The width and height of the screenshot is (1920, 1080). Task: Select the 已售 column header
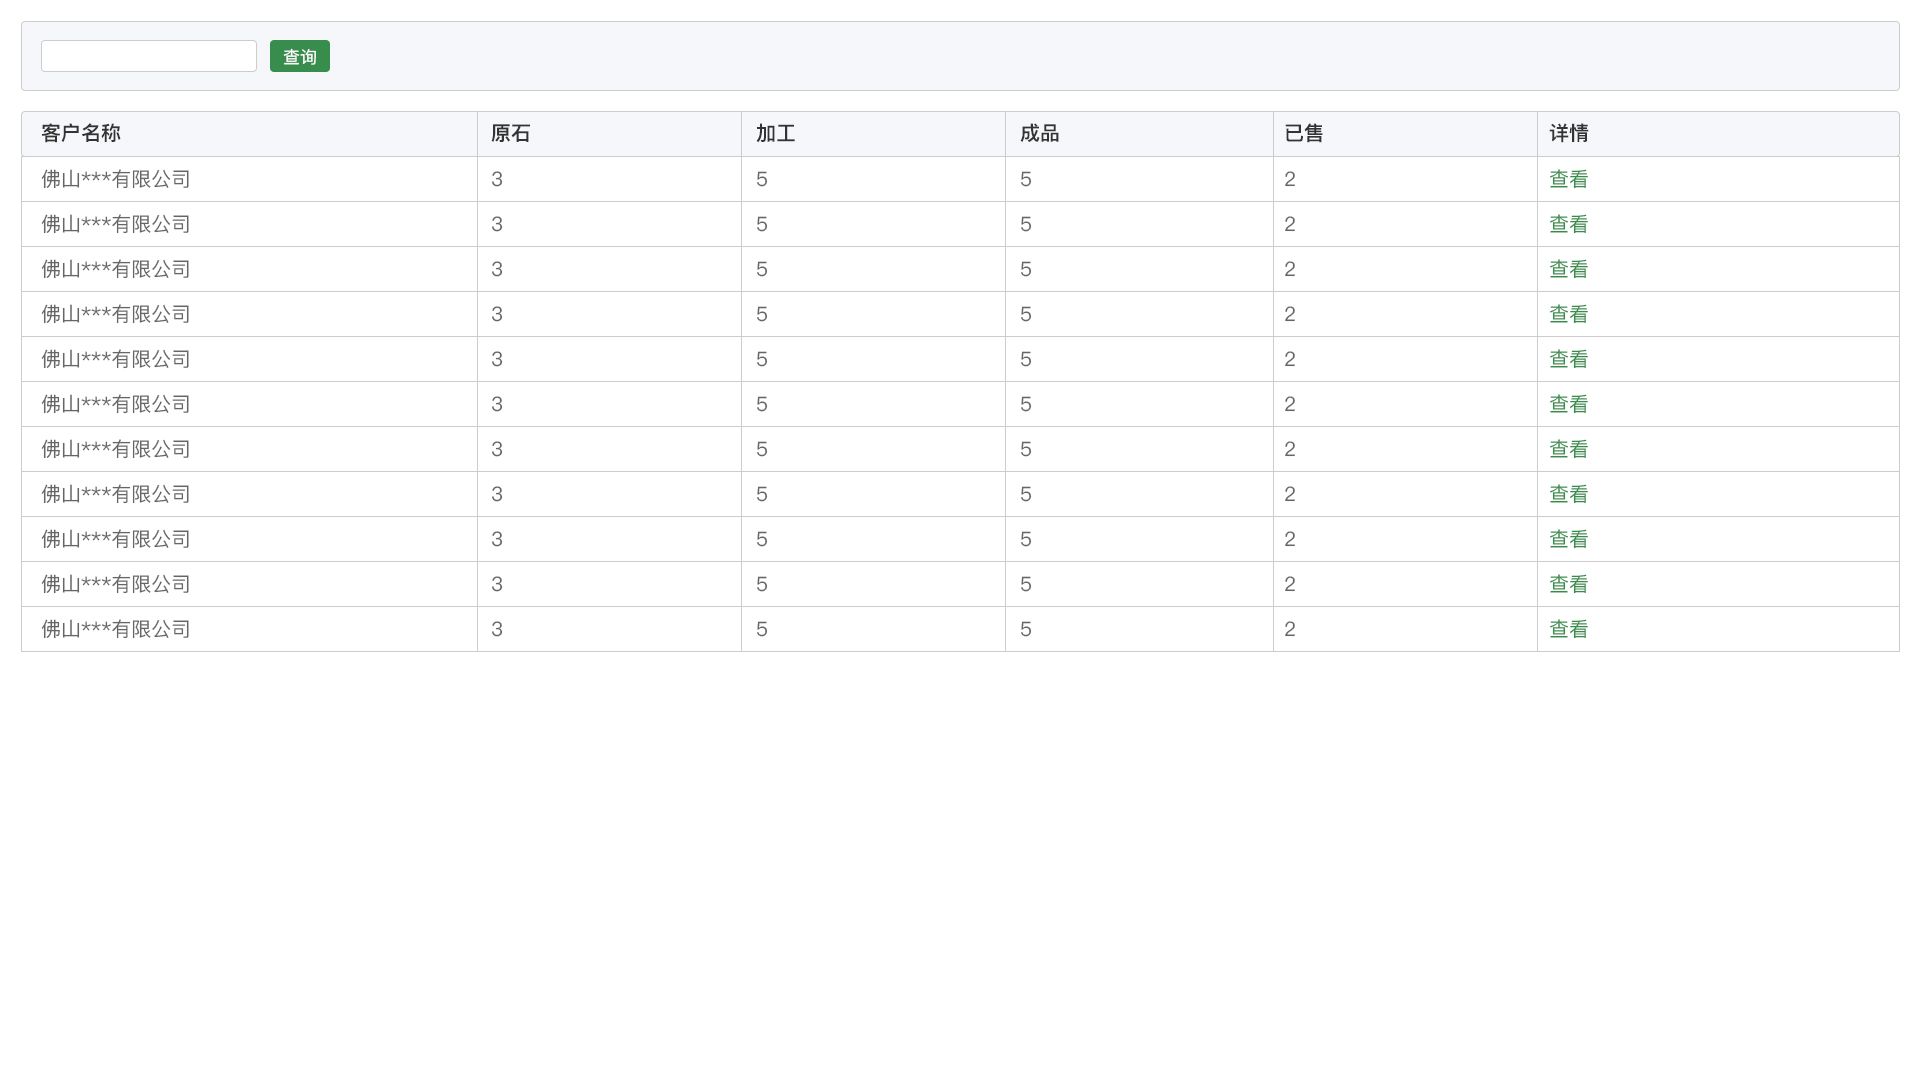(1303, 134)
